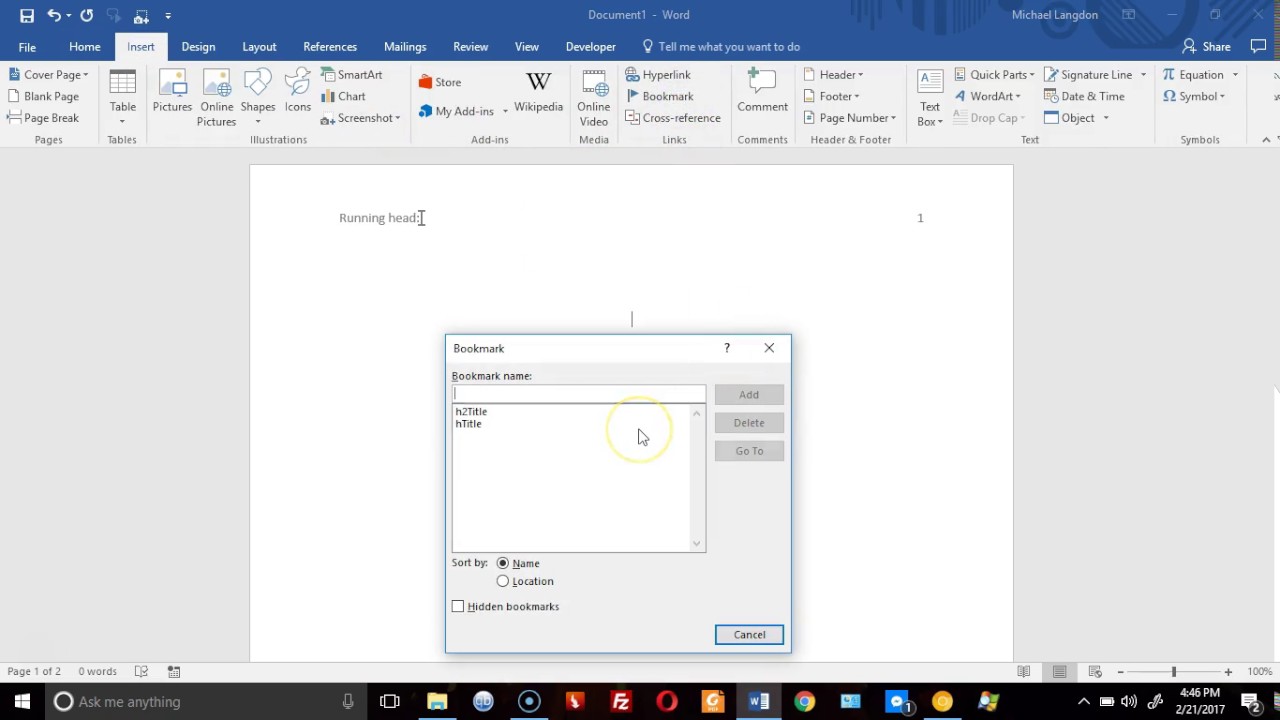1280x720 pixels.
Task: Open Bookmark command in the ribbon
Action: 660,96
